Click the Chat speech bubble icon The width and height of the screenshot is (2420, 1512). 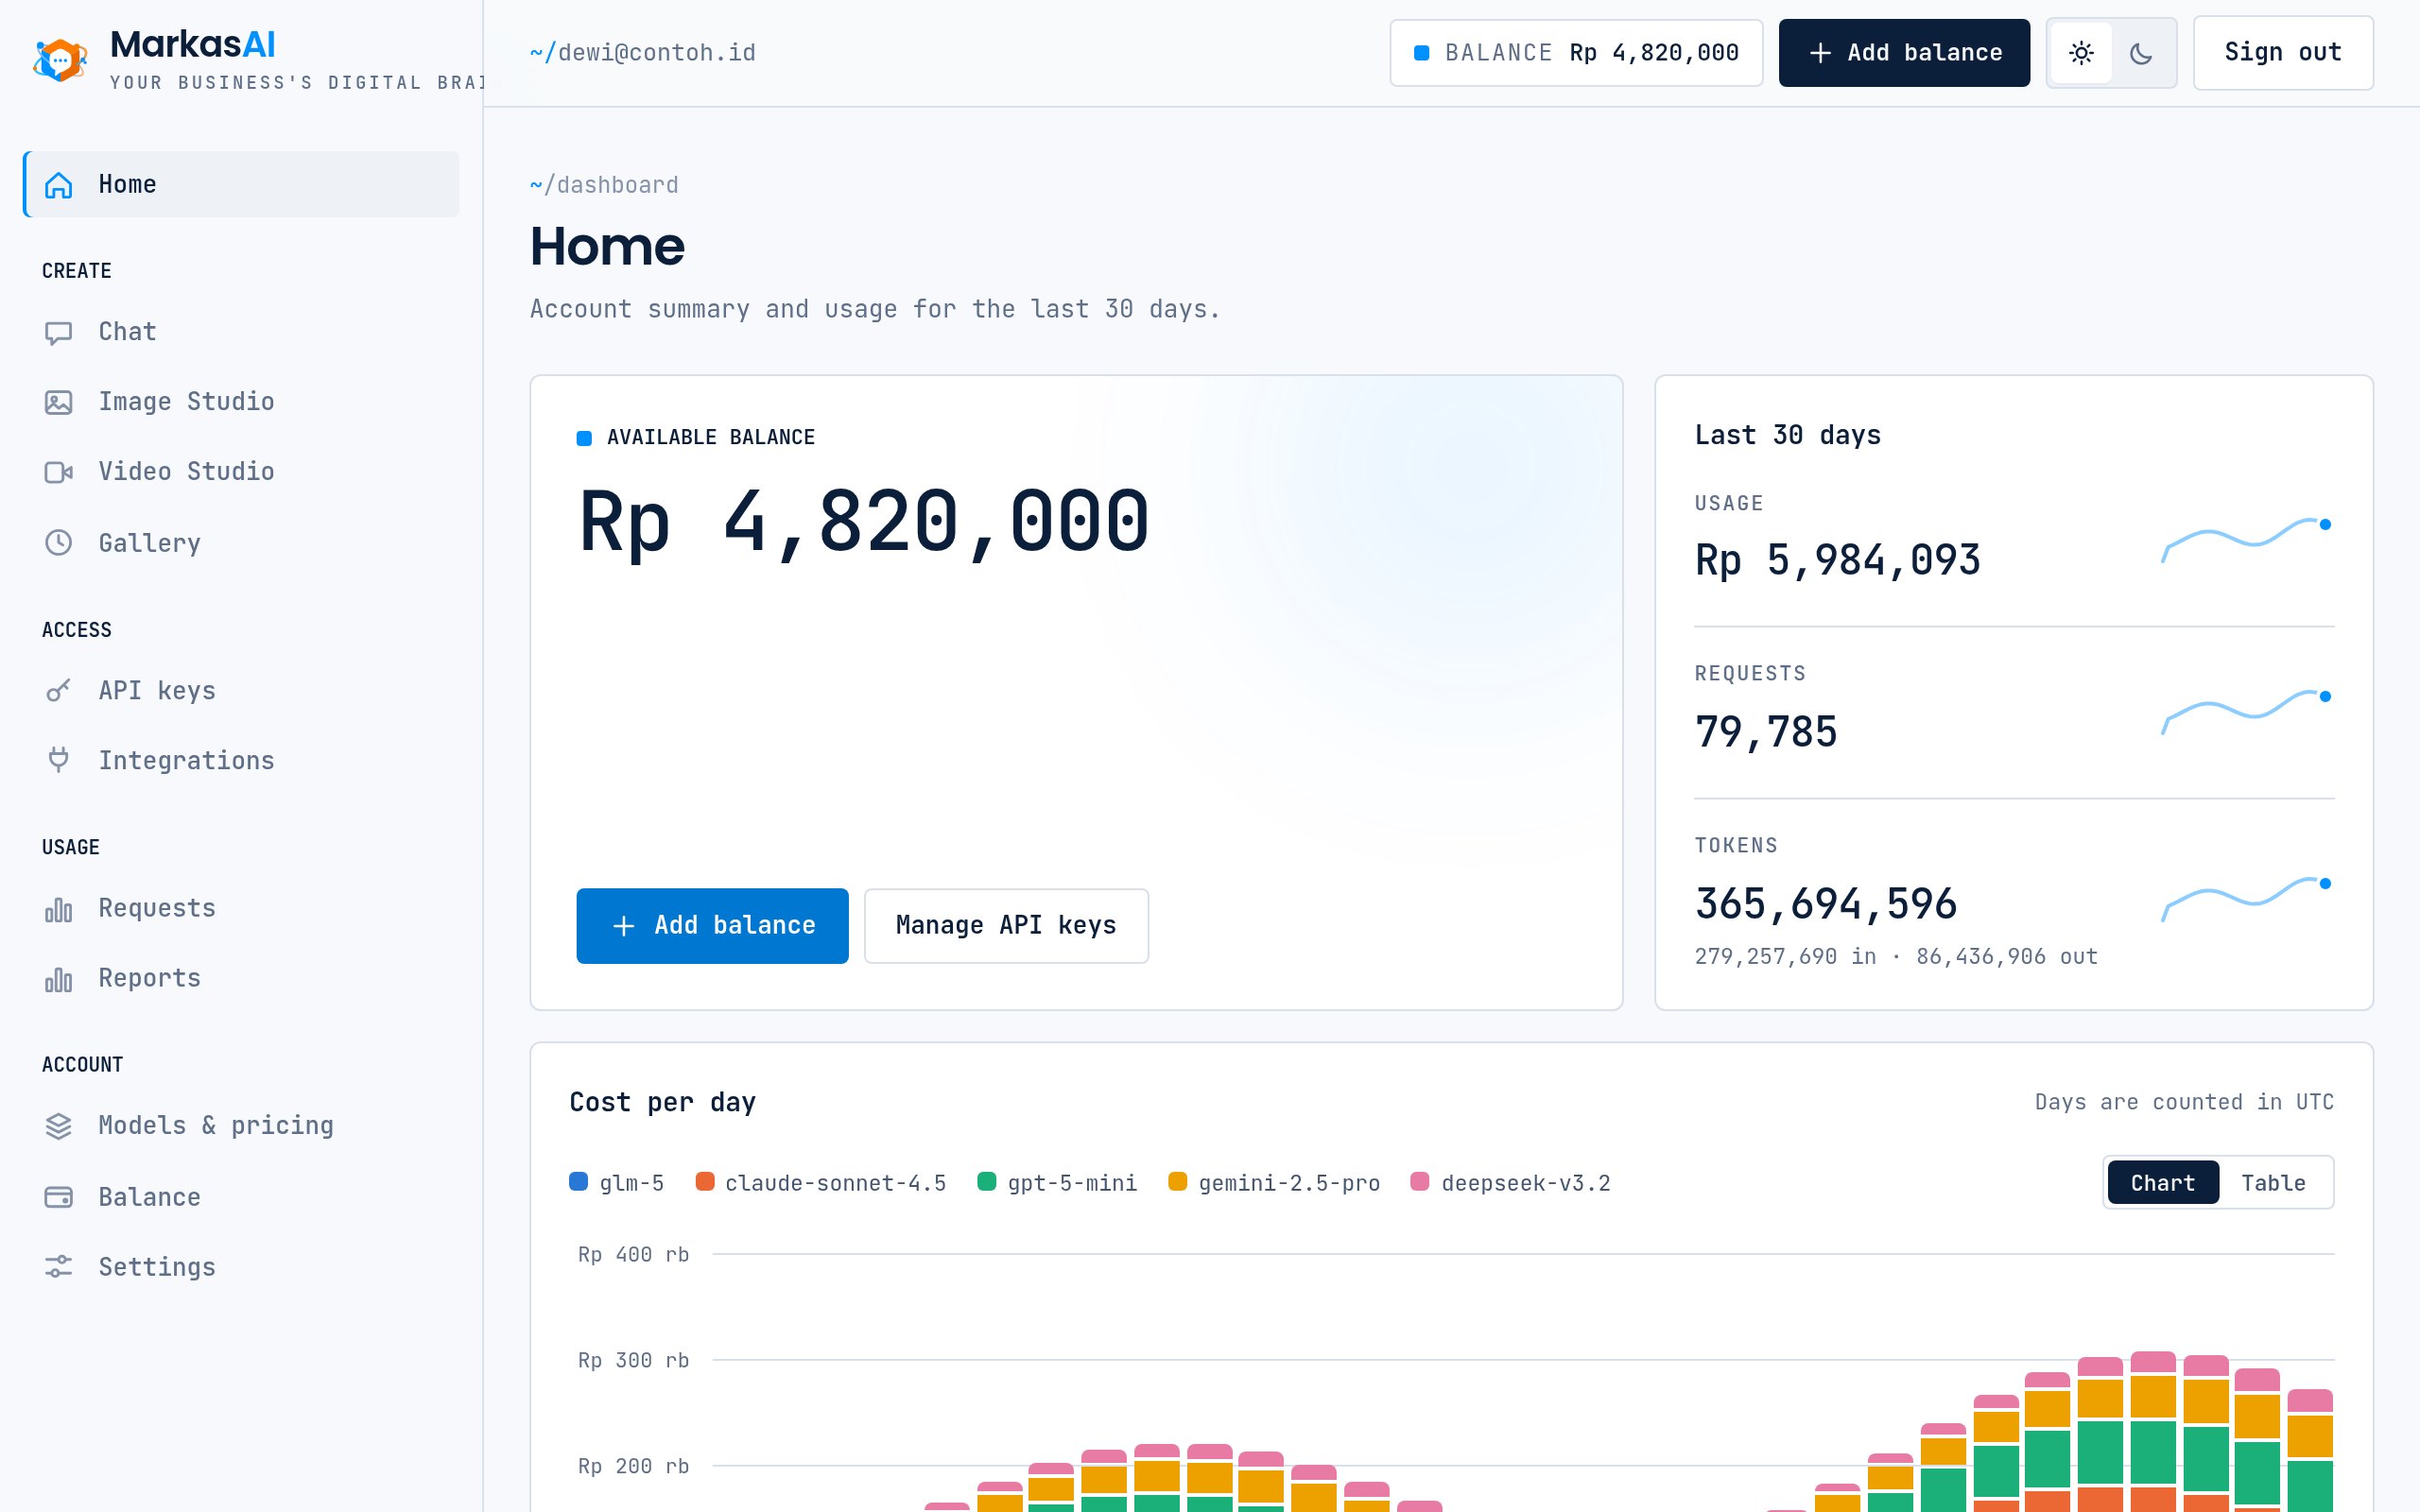[59, 333]
